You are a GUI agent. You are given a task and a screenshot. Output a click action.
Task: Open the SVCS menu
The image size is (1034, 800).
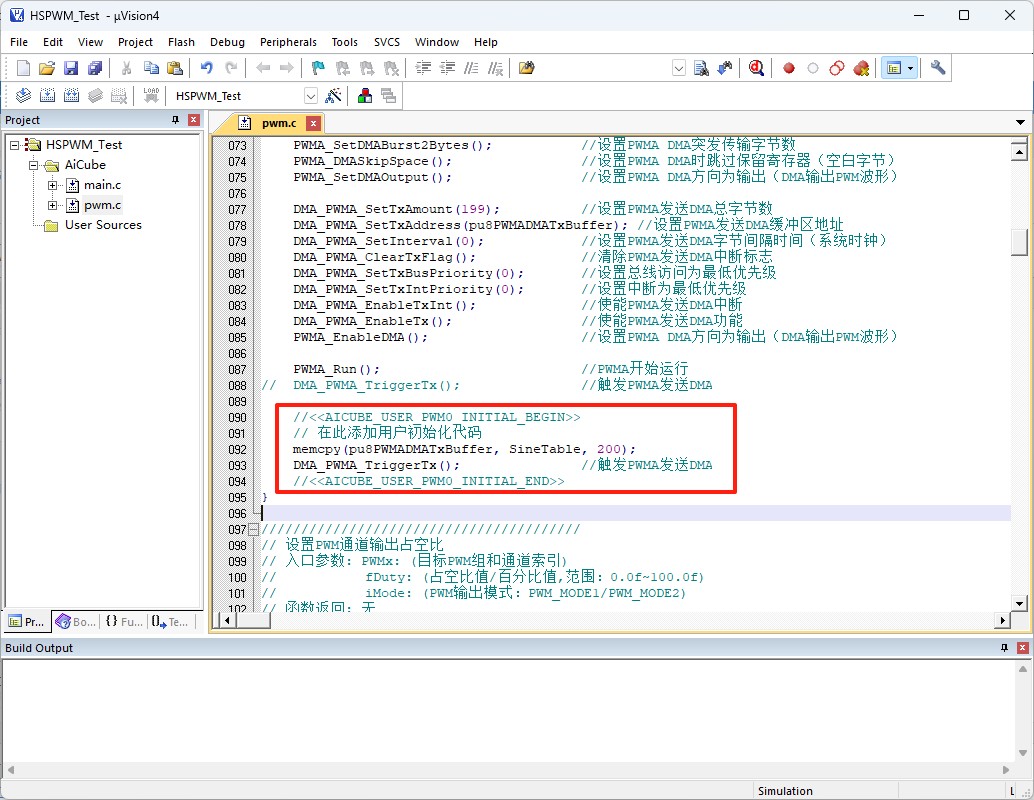point(386,42)
